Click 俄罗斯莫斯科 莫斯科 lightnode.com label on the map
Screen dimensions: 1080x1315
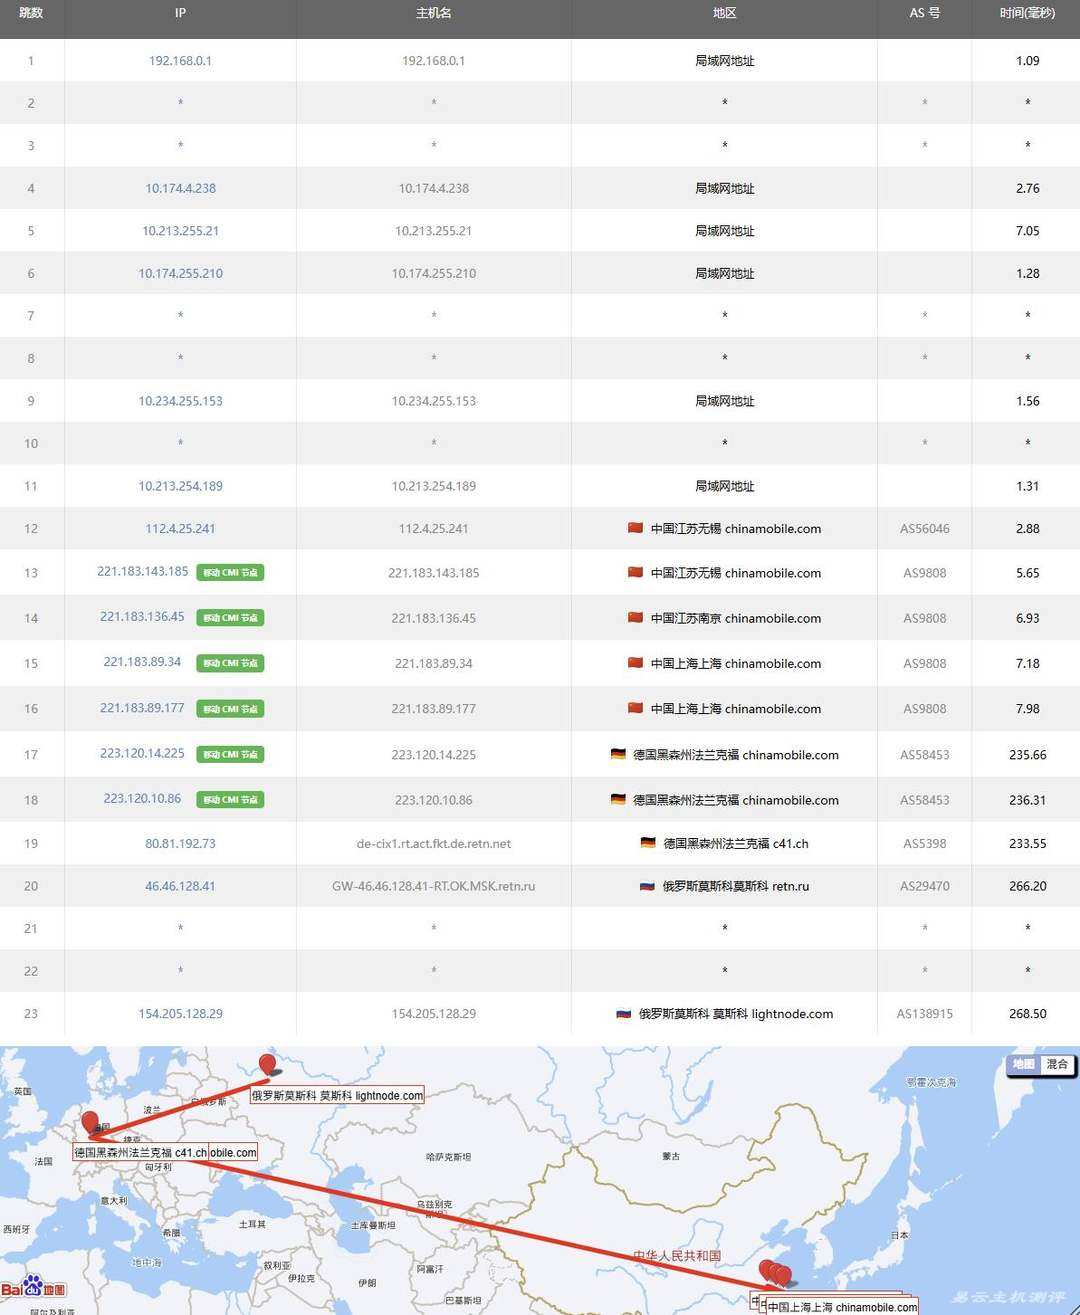click(x=337, y=1095)
